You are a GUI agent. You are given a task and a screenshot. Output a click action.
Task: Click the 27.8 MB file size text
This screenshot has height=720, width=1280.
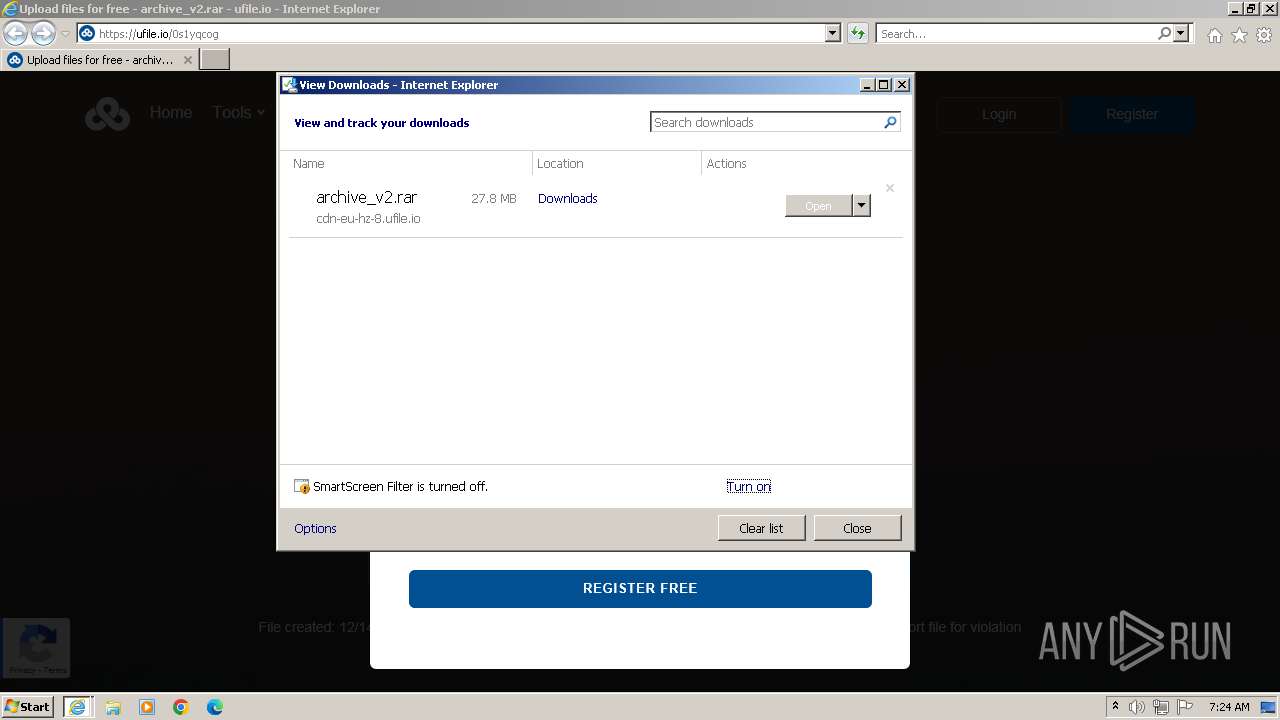coord(494,198)
